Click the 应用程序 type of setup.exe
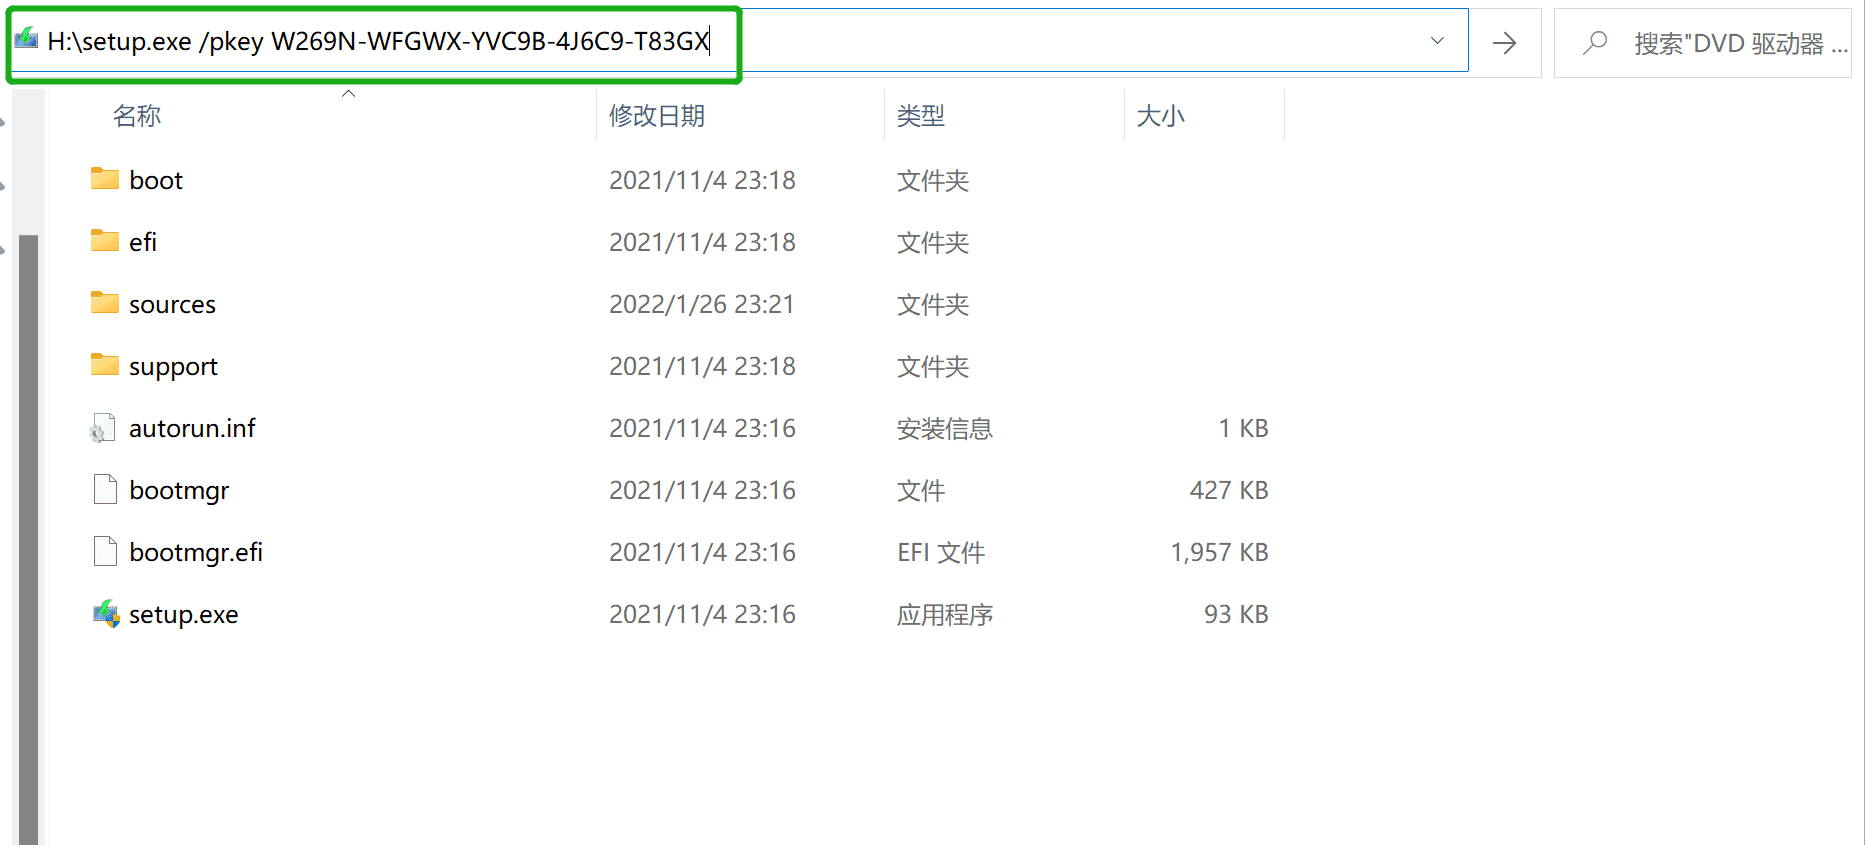The image size is (1865, 845). coord(945,615)
